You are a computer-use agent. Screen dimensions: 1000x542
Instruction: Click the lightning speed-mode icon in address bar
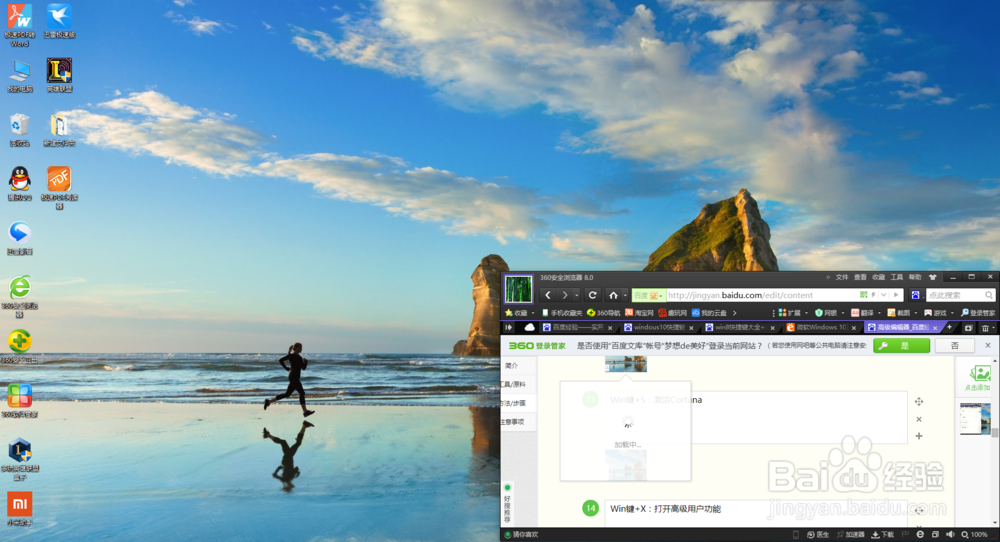click(x=873, y=295)
